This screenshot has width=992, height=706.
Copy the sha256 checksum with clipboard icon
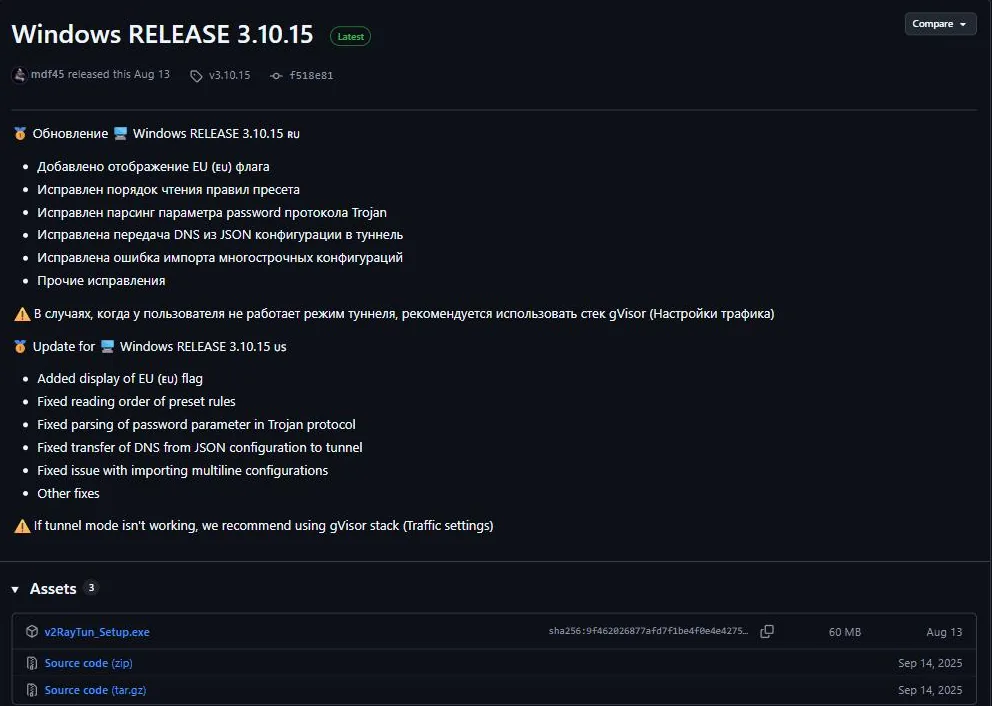point(767,631)
